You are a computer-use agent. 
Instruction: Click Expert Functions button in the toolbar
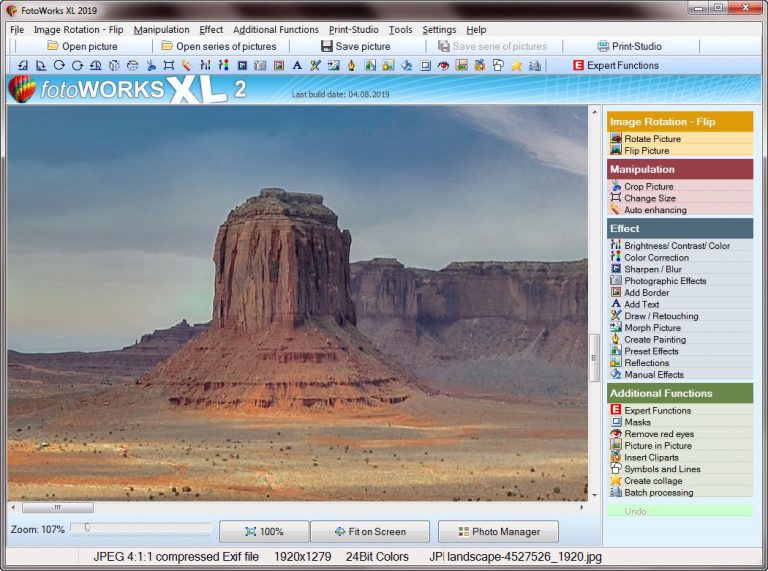(616, 65)
